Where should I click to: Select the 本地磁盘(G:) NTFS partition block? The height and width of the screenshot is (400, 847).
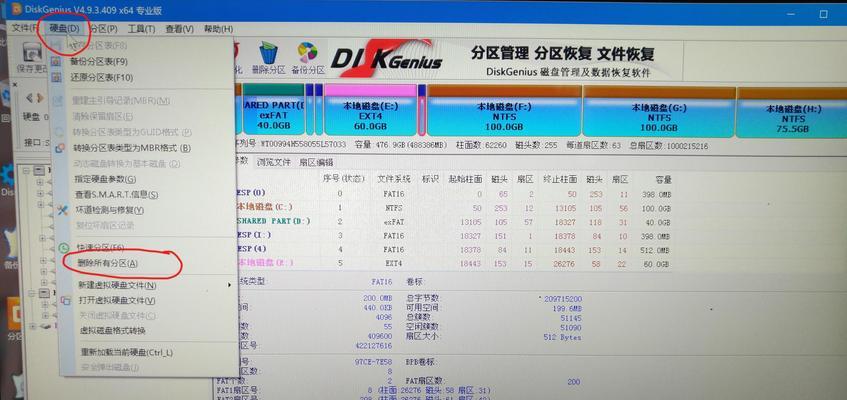(x=659, y=113)
